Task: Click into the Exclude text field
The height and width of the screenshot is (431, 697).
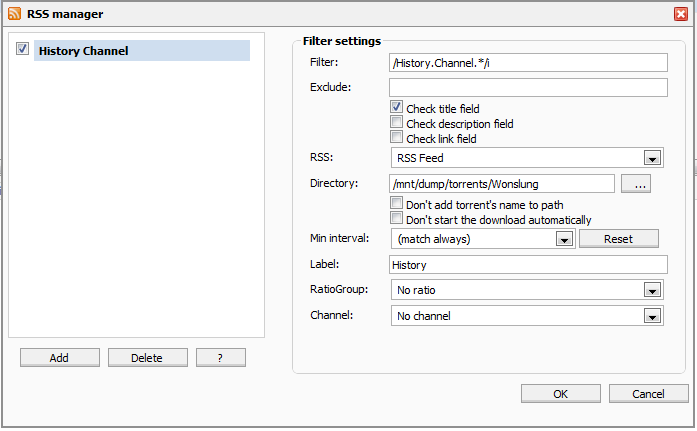Action: 527,88
